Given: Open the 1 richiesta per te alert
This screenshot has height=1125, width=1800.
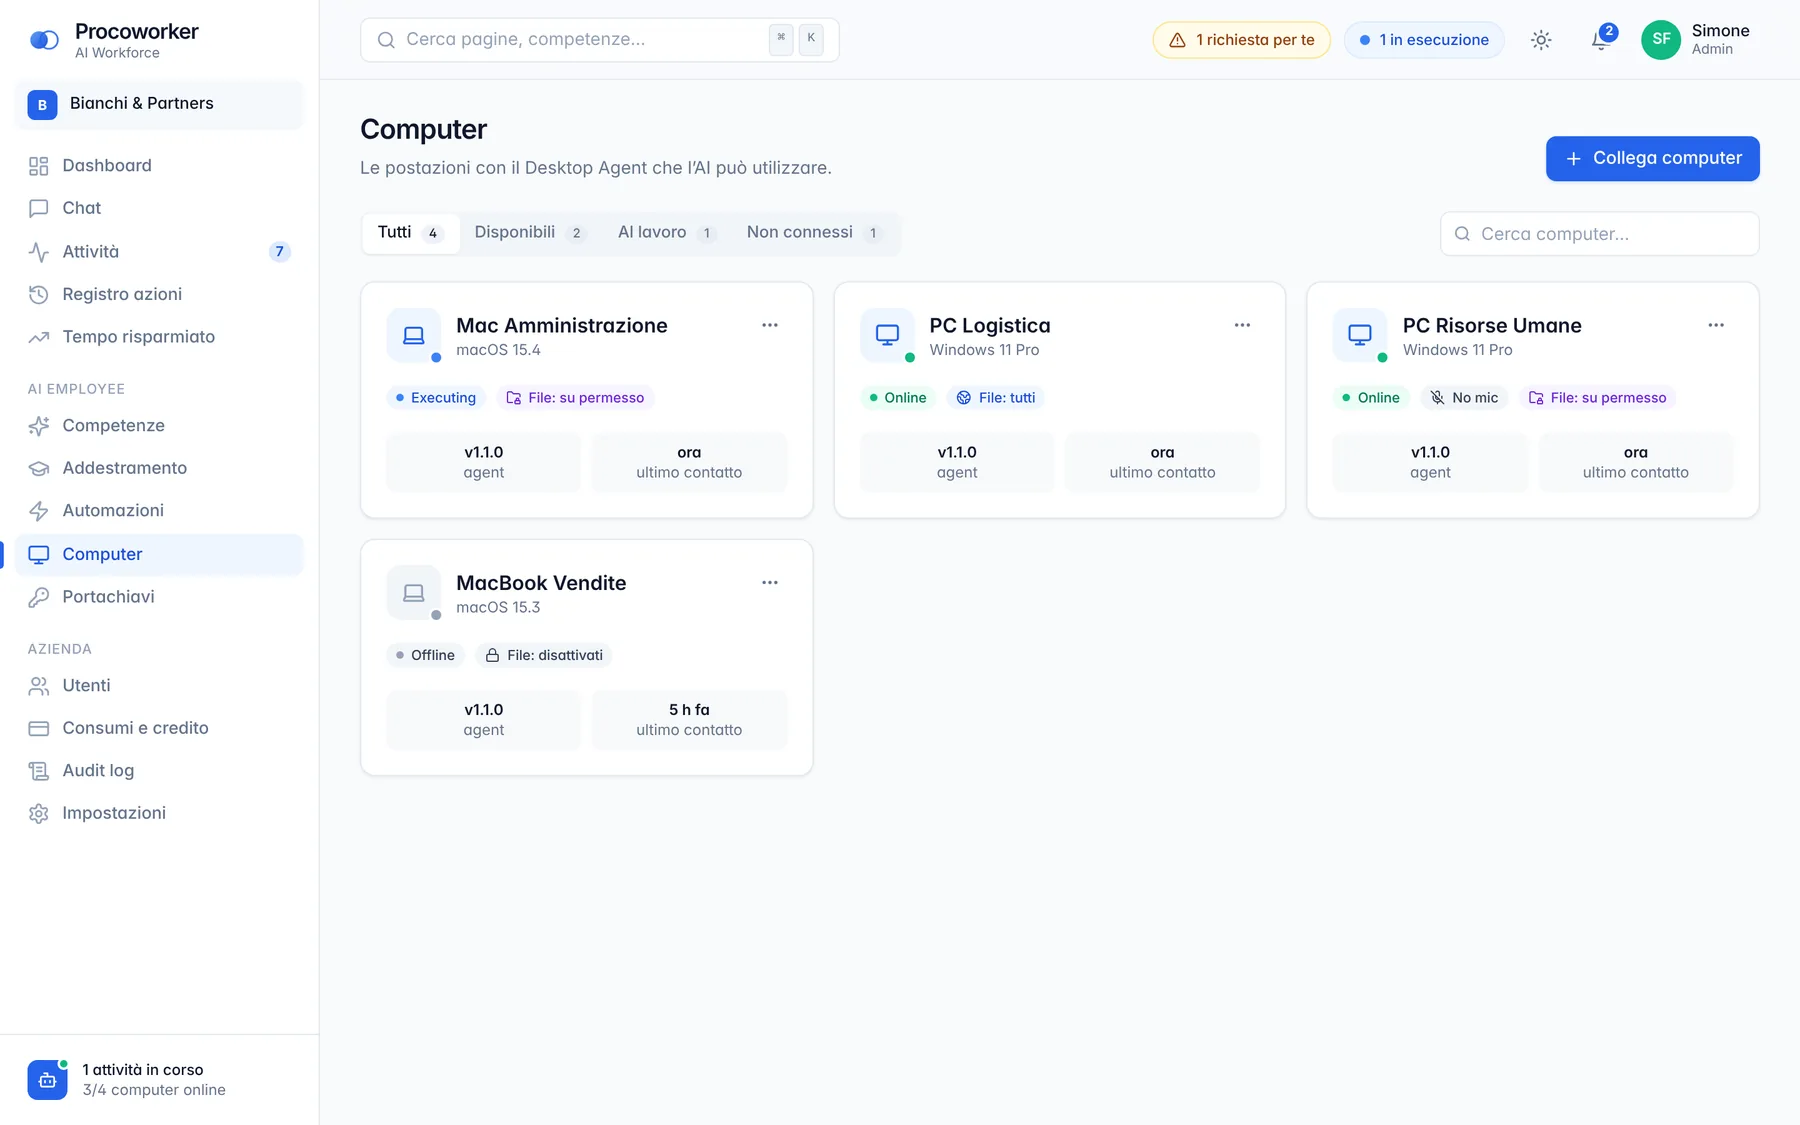Looking at the screenshot, I should coord(1242,40).
